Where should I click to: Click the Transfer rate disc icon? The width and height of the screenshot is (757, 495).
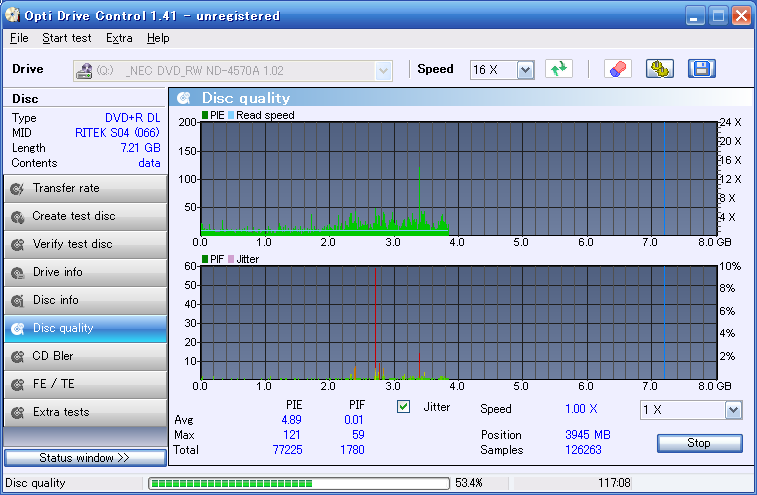(17, 189)
